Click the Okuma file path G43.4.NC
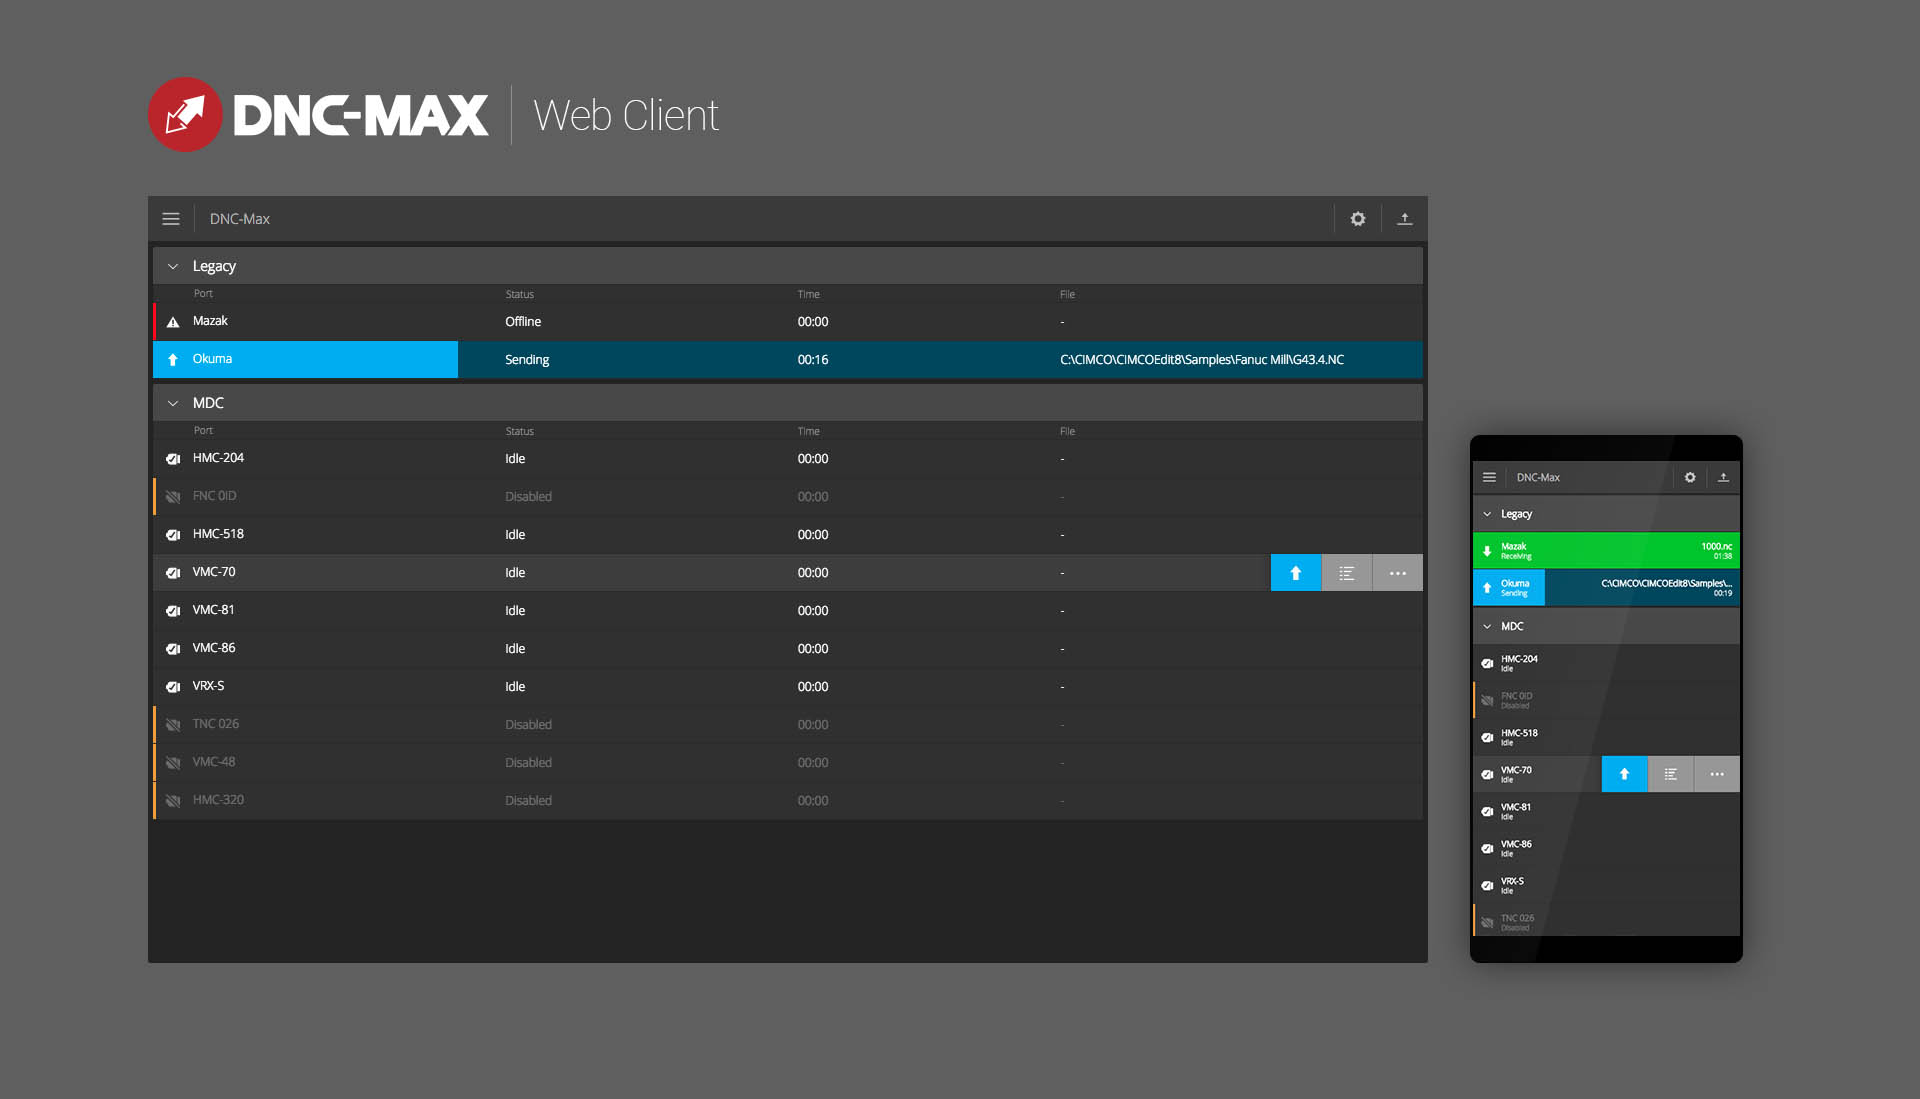 pos(1201,360)
